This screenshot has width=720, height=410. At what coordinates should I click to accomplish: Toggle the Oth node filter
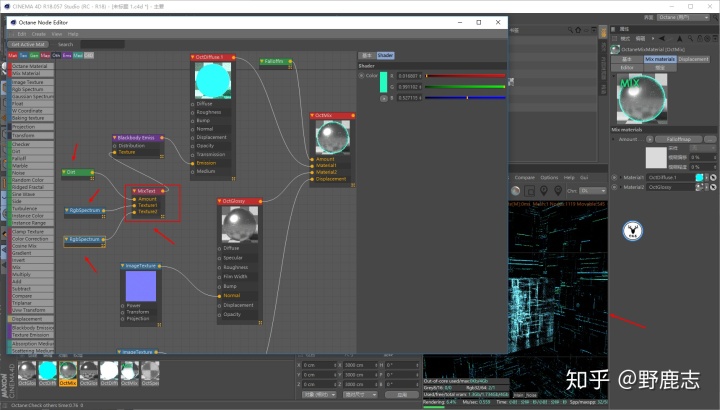(56, 56)
